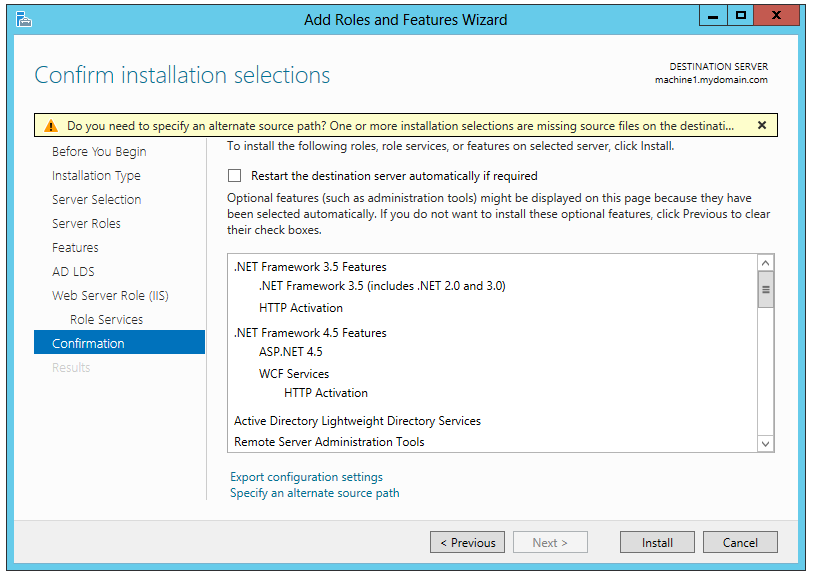Image resolution: width=813 pixels, height=577 pixels.
Task: Open Specify an alternate source path
Action: (314, 493)
